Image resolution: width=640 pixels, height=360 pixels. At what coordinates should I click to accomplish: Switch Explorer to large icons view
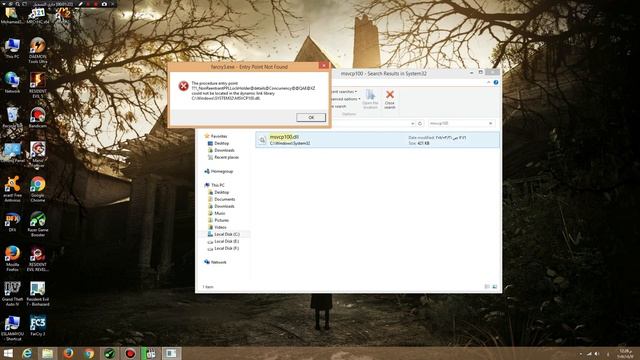[494, 287]
